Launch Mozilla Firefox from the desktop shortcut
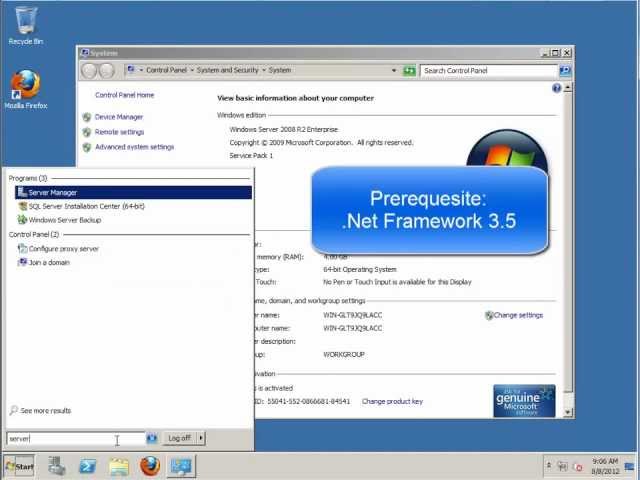This screenshot has width=640, height=480. pyautogui.click(x=26, y=89)
